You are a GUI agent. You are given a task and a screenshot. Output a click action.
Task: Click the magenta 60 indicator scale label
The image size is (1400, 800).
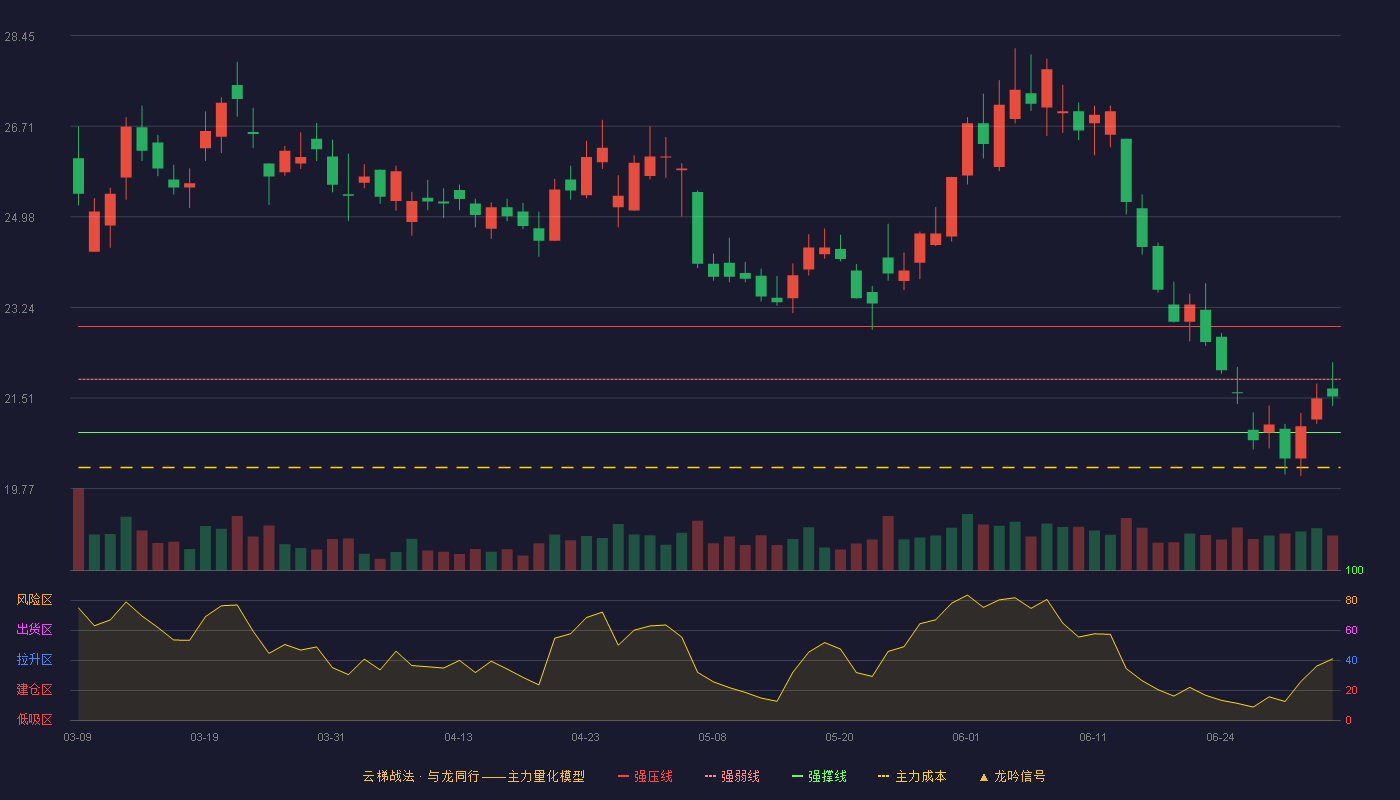click(1351, 631)
